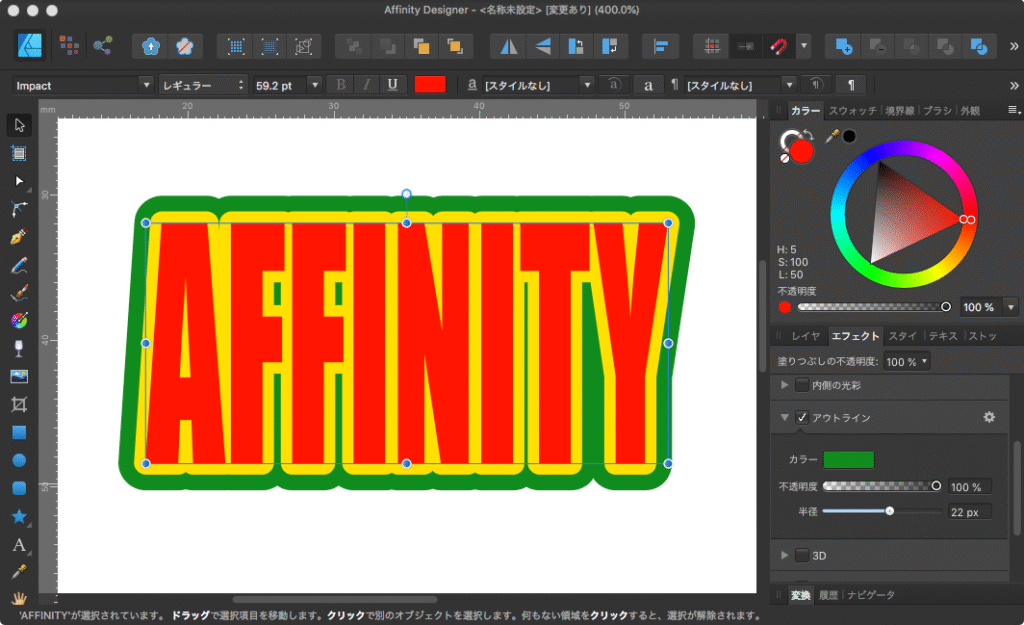
Task: Activate the Node tool
Action: [19, 181]
